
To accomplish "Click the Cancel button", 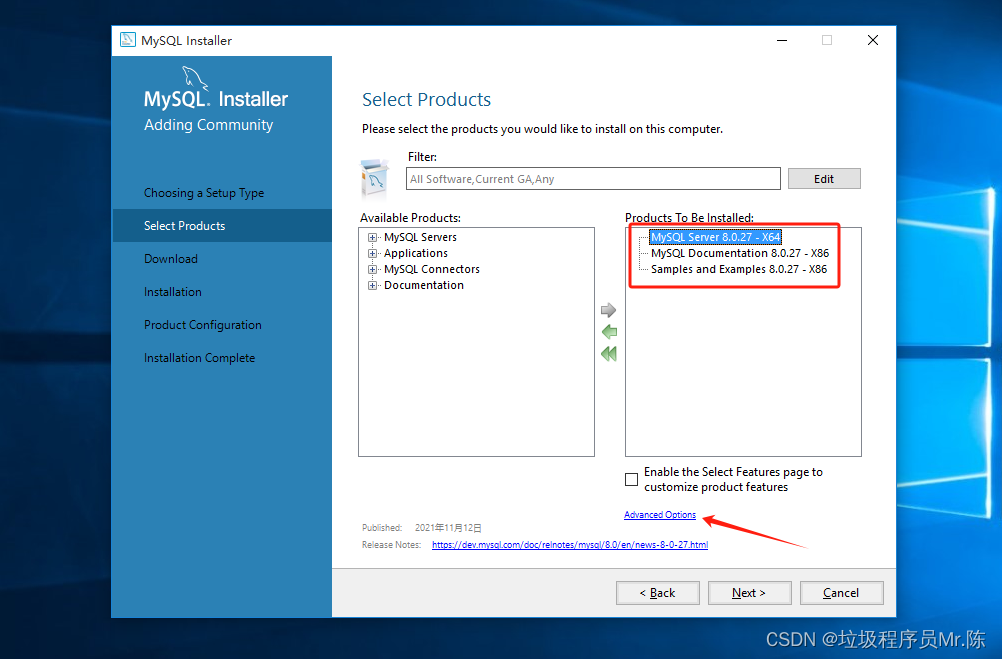I will [x=842, y=593].
